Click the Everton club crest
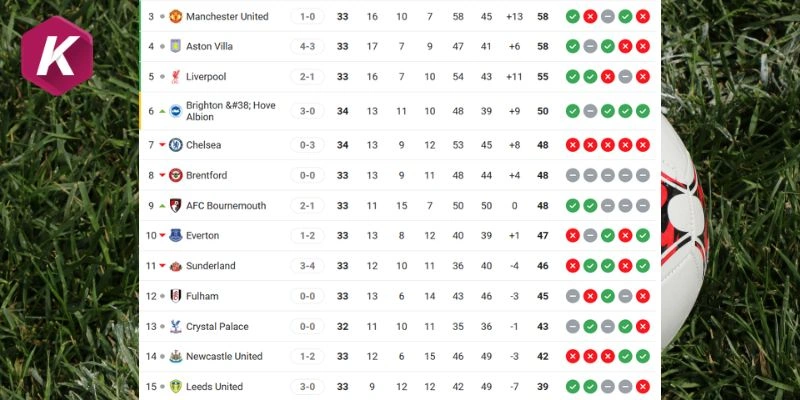This screenshot has height=400, width=800. [175, 235]
